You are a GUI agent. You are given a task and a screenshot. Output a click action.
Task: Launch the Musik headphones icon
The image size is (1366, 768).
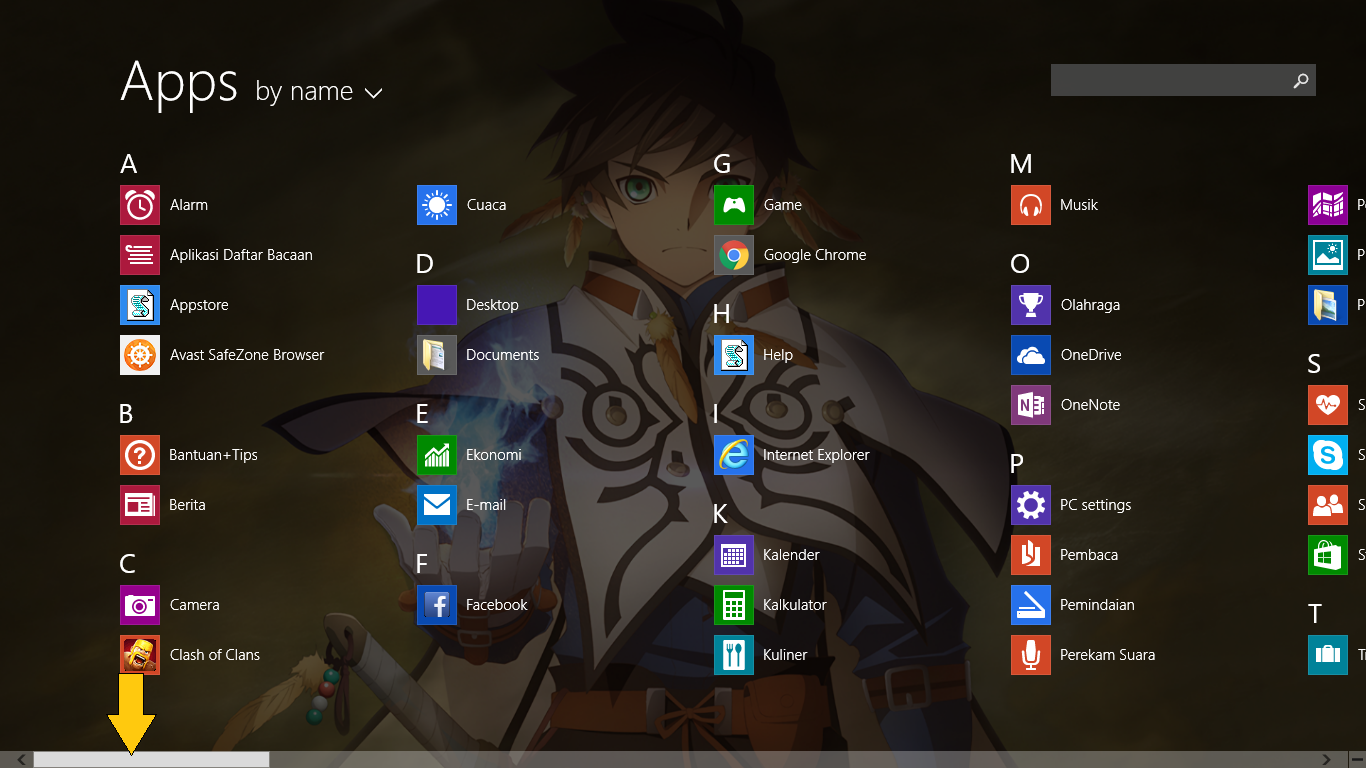(x=1031, y=205)
